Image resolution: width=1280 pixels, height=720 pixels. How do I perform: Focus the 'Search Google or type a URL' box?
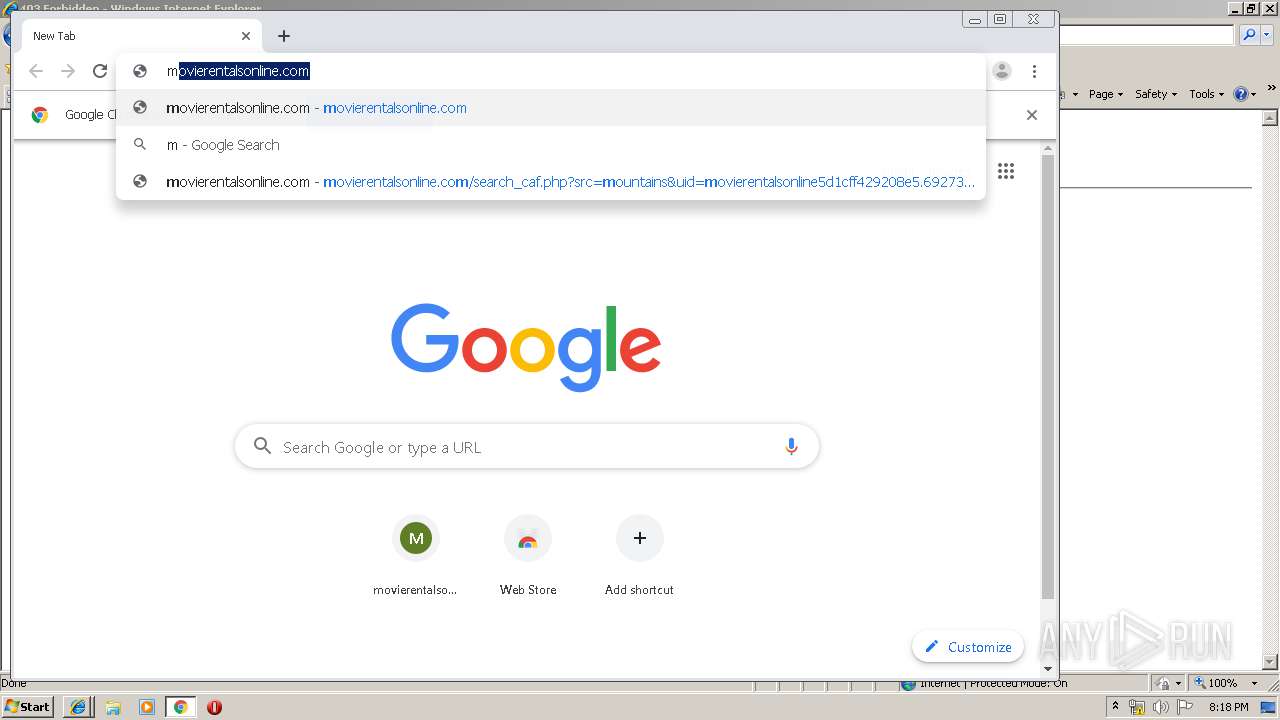click(527, 447)
